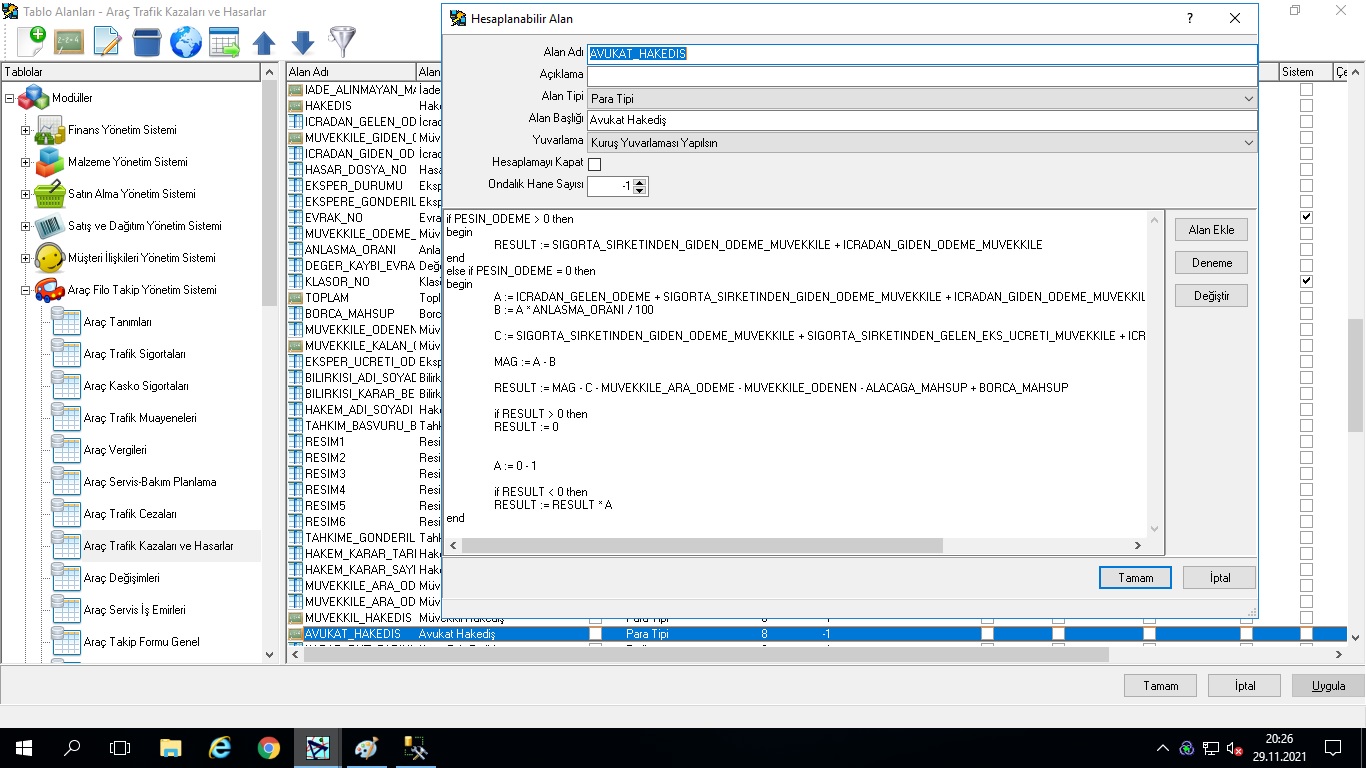This screenshot has width=1366, height=768.
Task: Click the blue trash bin delete icon
Action: [x=147, y=41]
